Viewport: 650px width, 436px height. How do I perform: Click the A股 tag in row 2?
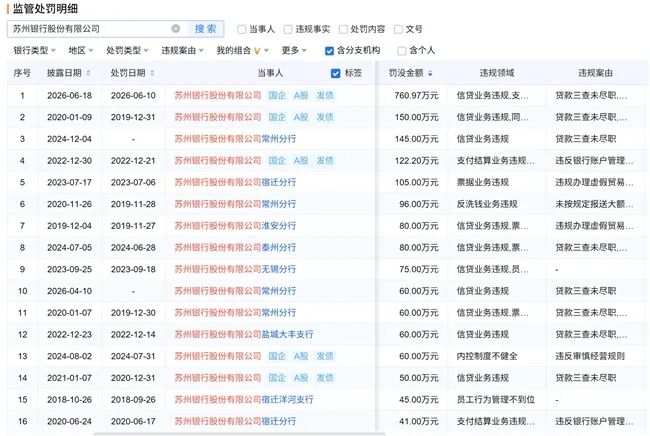pyautogui.click(x=301, y=117)
